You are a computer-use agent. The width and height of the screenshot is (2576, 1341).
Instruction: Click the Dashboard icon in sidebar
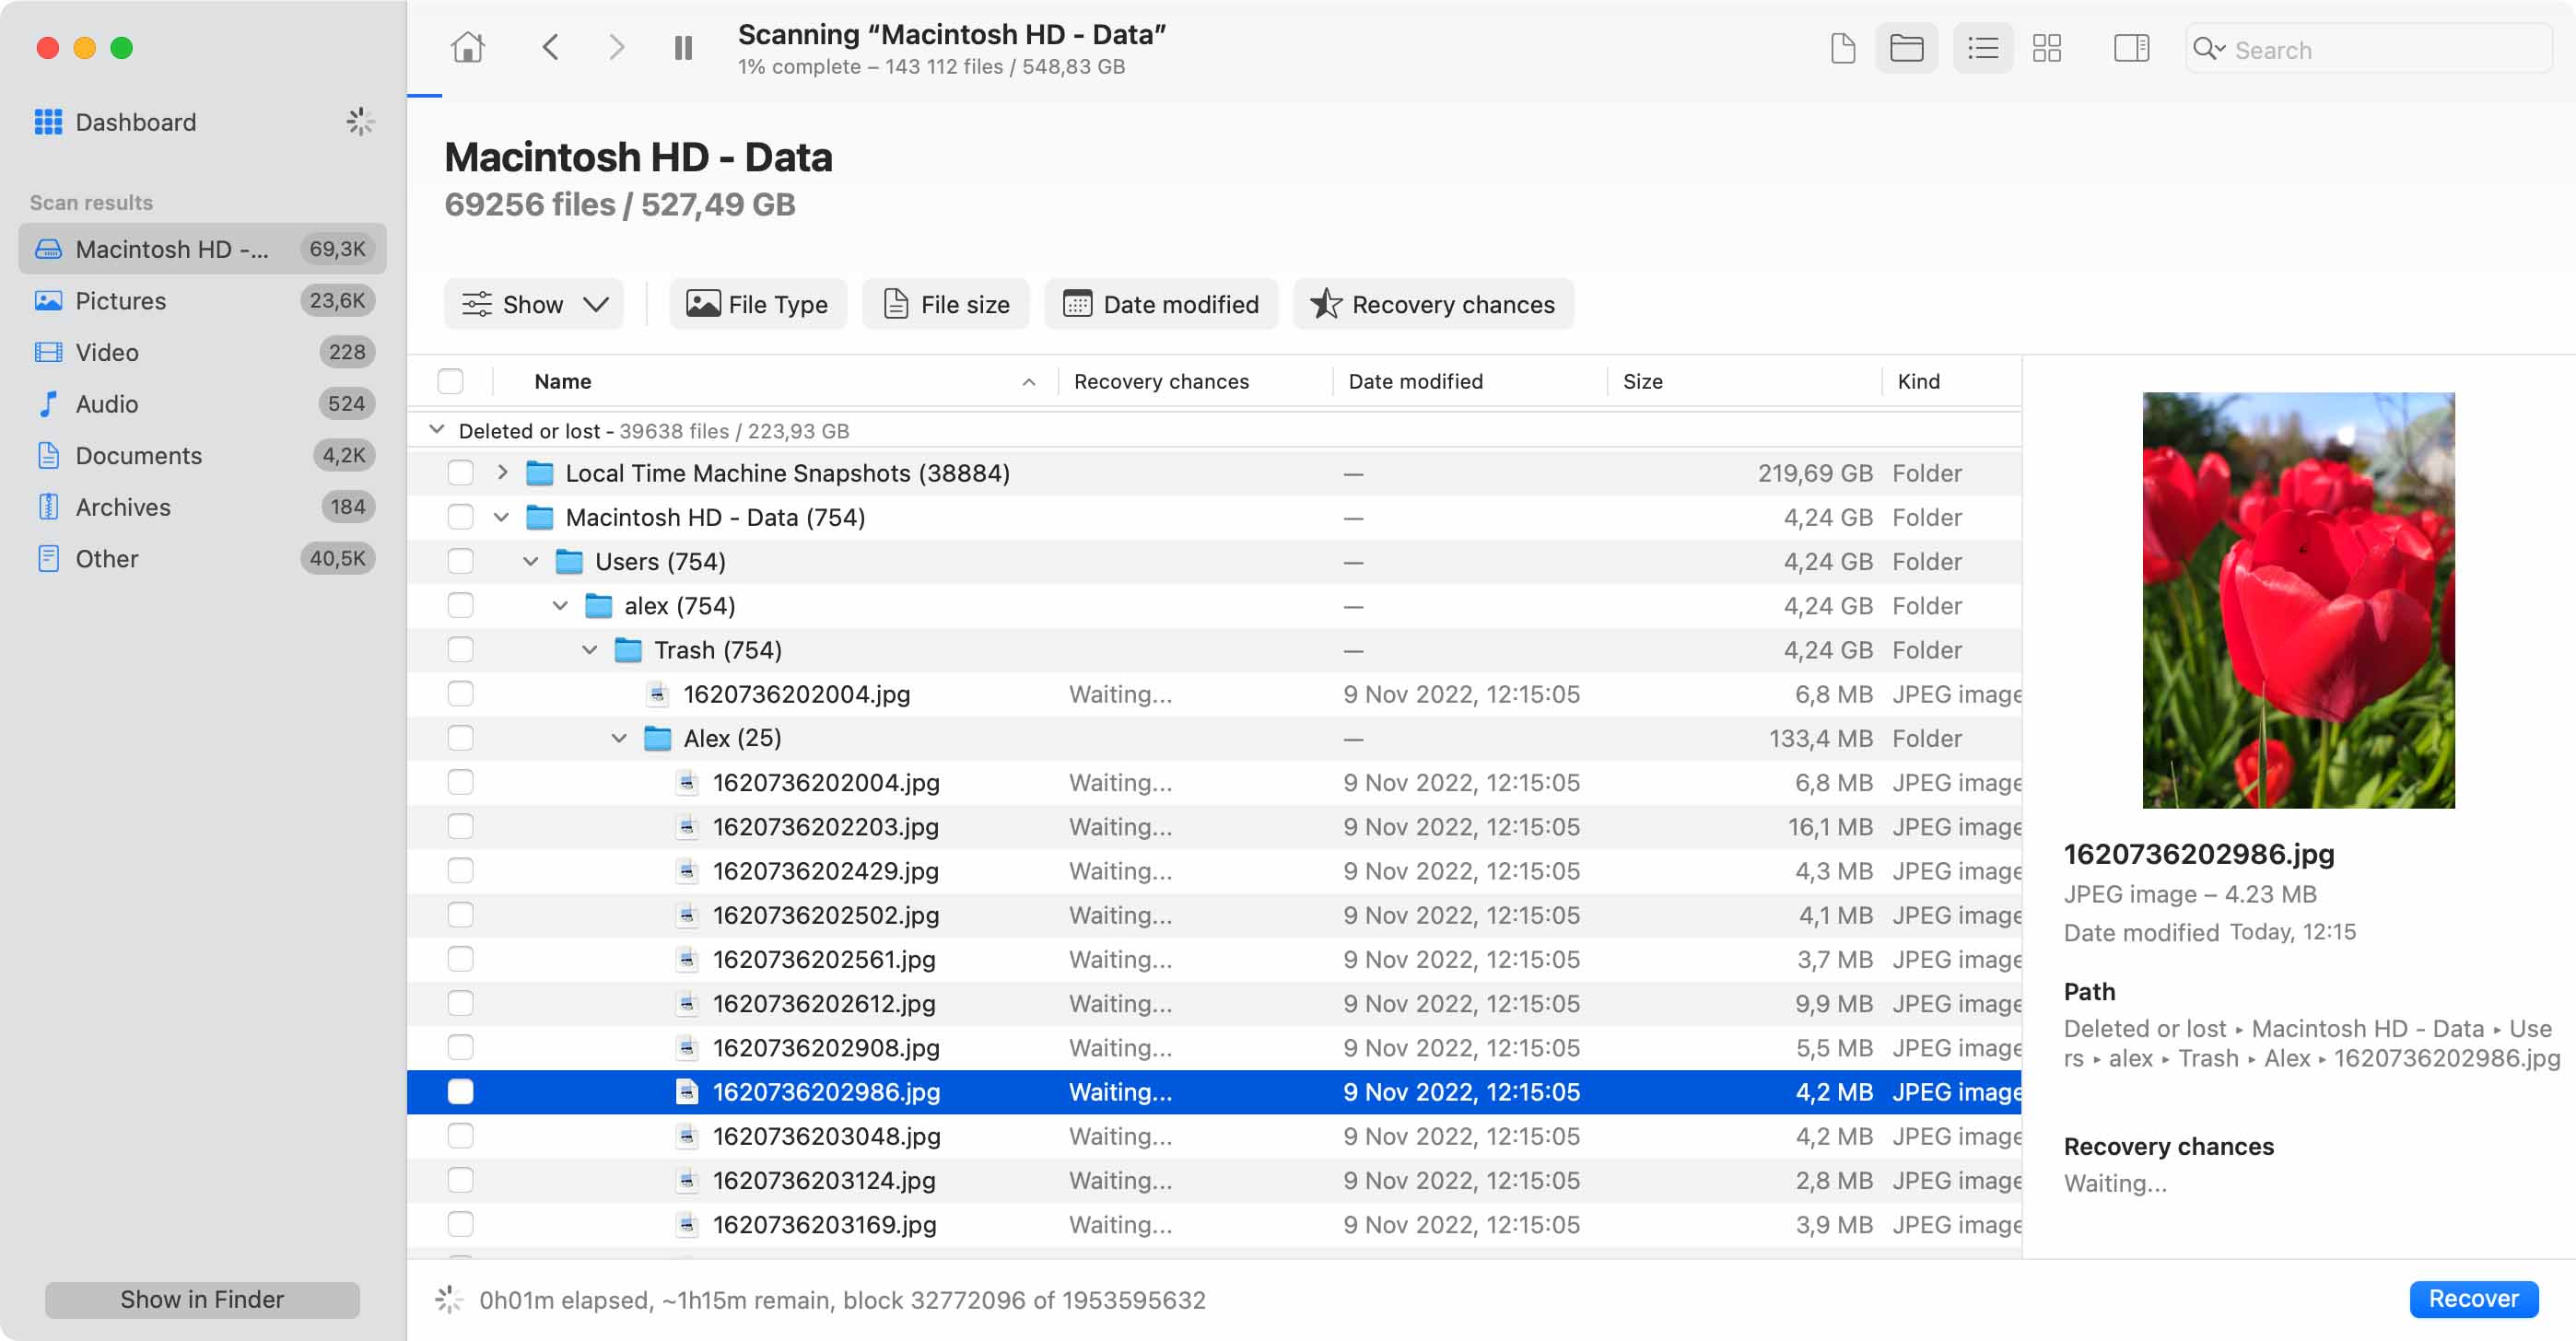click(46, 120)
